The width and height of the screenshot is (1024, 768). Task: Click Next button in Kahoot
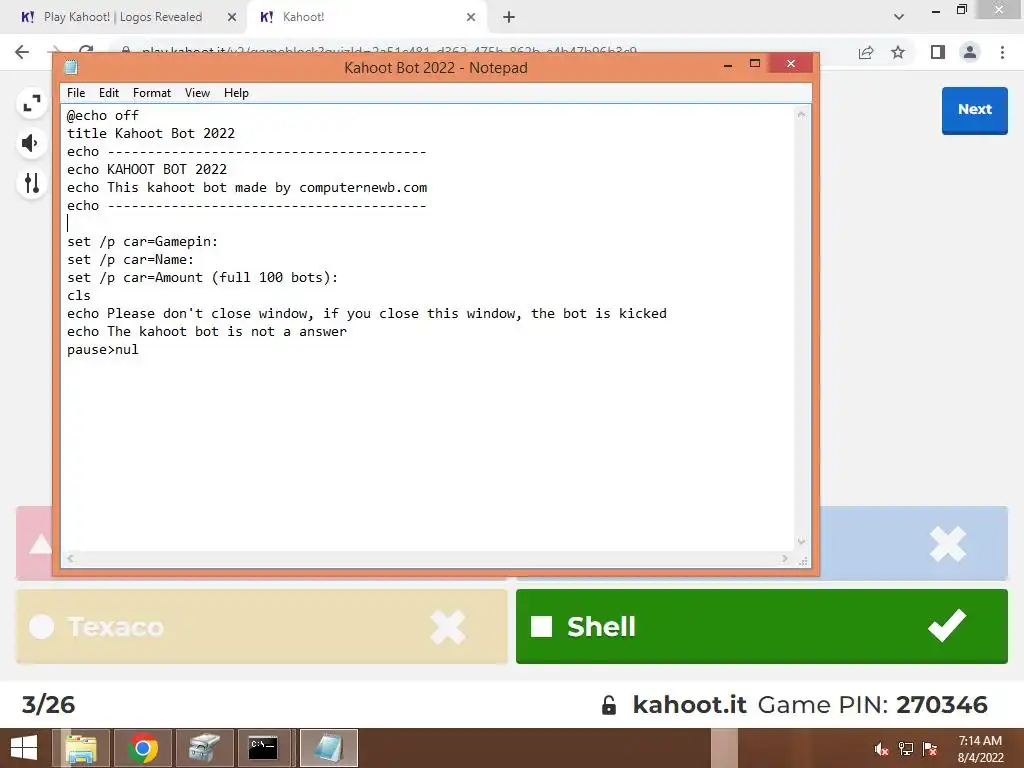pos(974,110)
